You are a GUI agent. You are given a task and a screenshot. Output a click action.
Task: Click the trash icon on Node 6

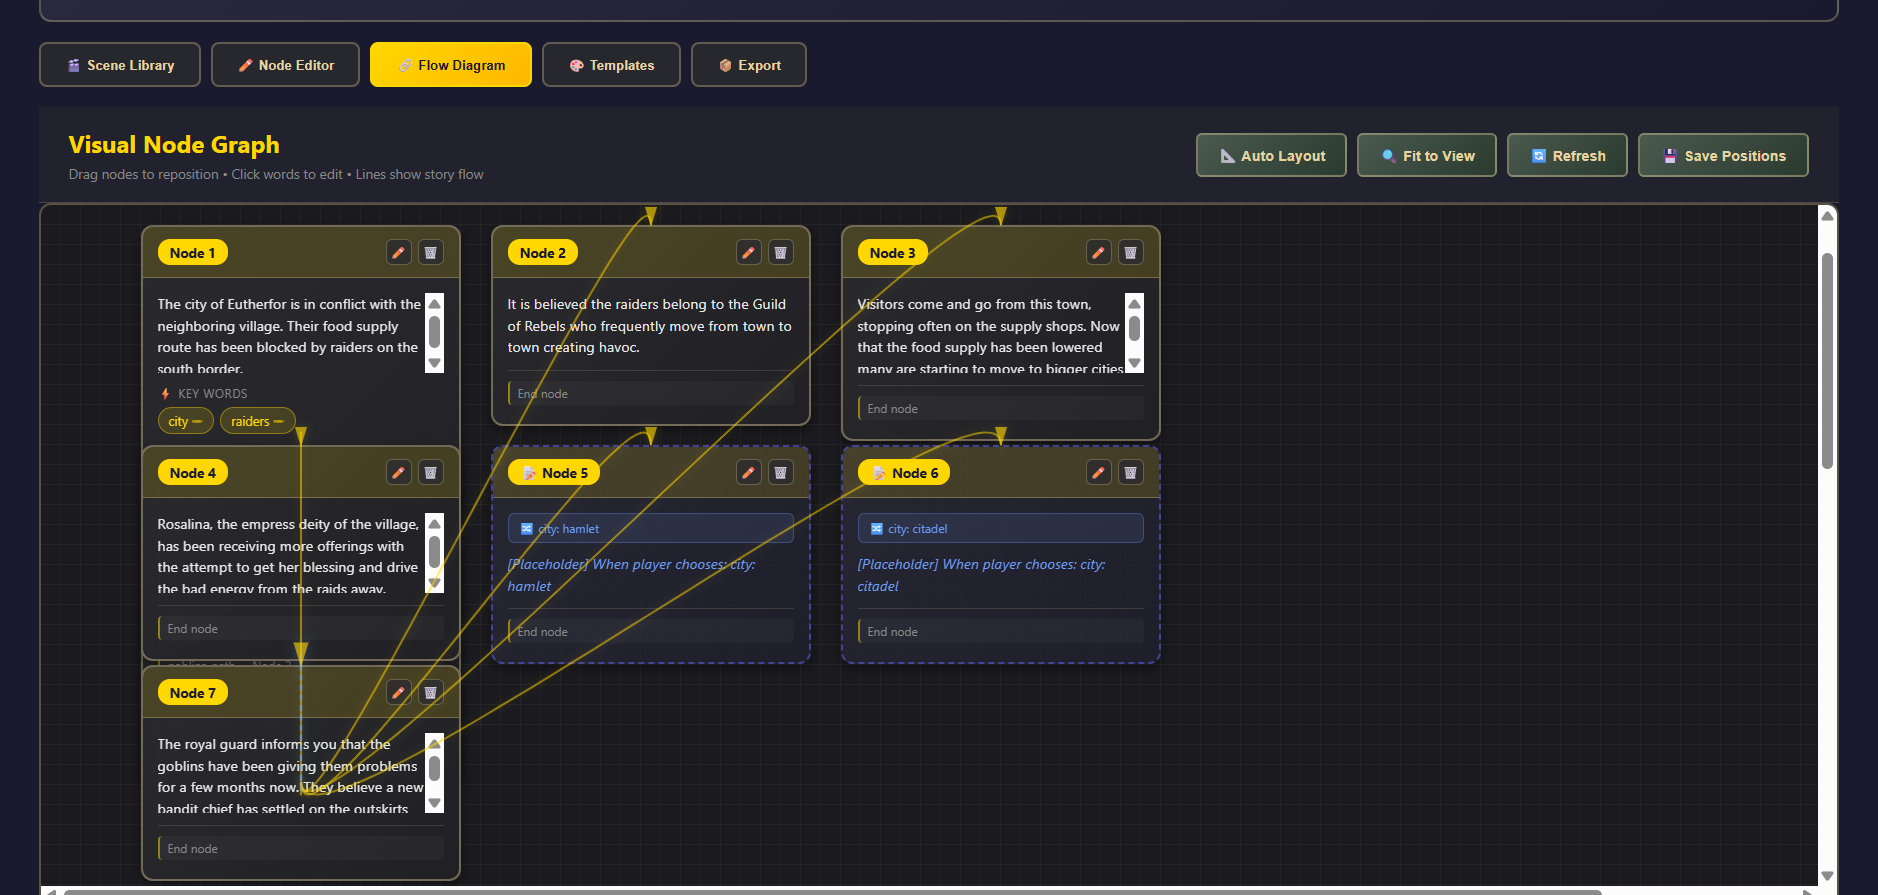tap(1131, 473)
